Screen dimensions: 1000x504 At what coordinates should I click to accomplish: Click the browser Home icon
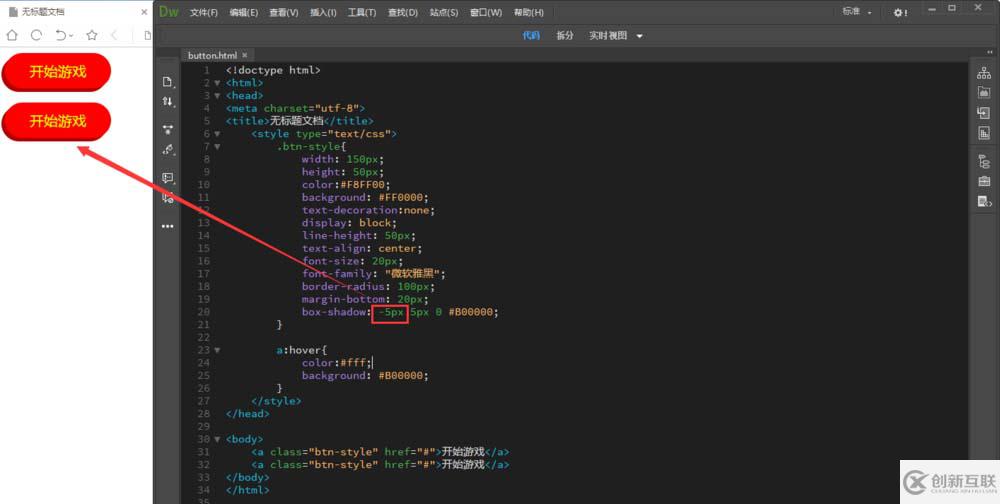pos(12,35)
